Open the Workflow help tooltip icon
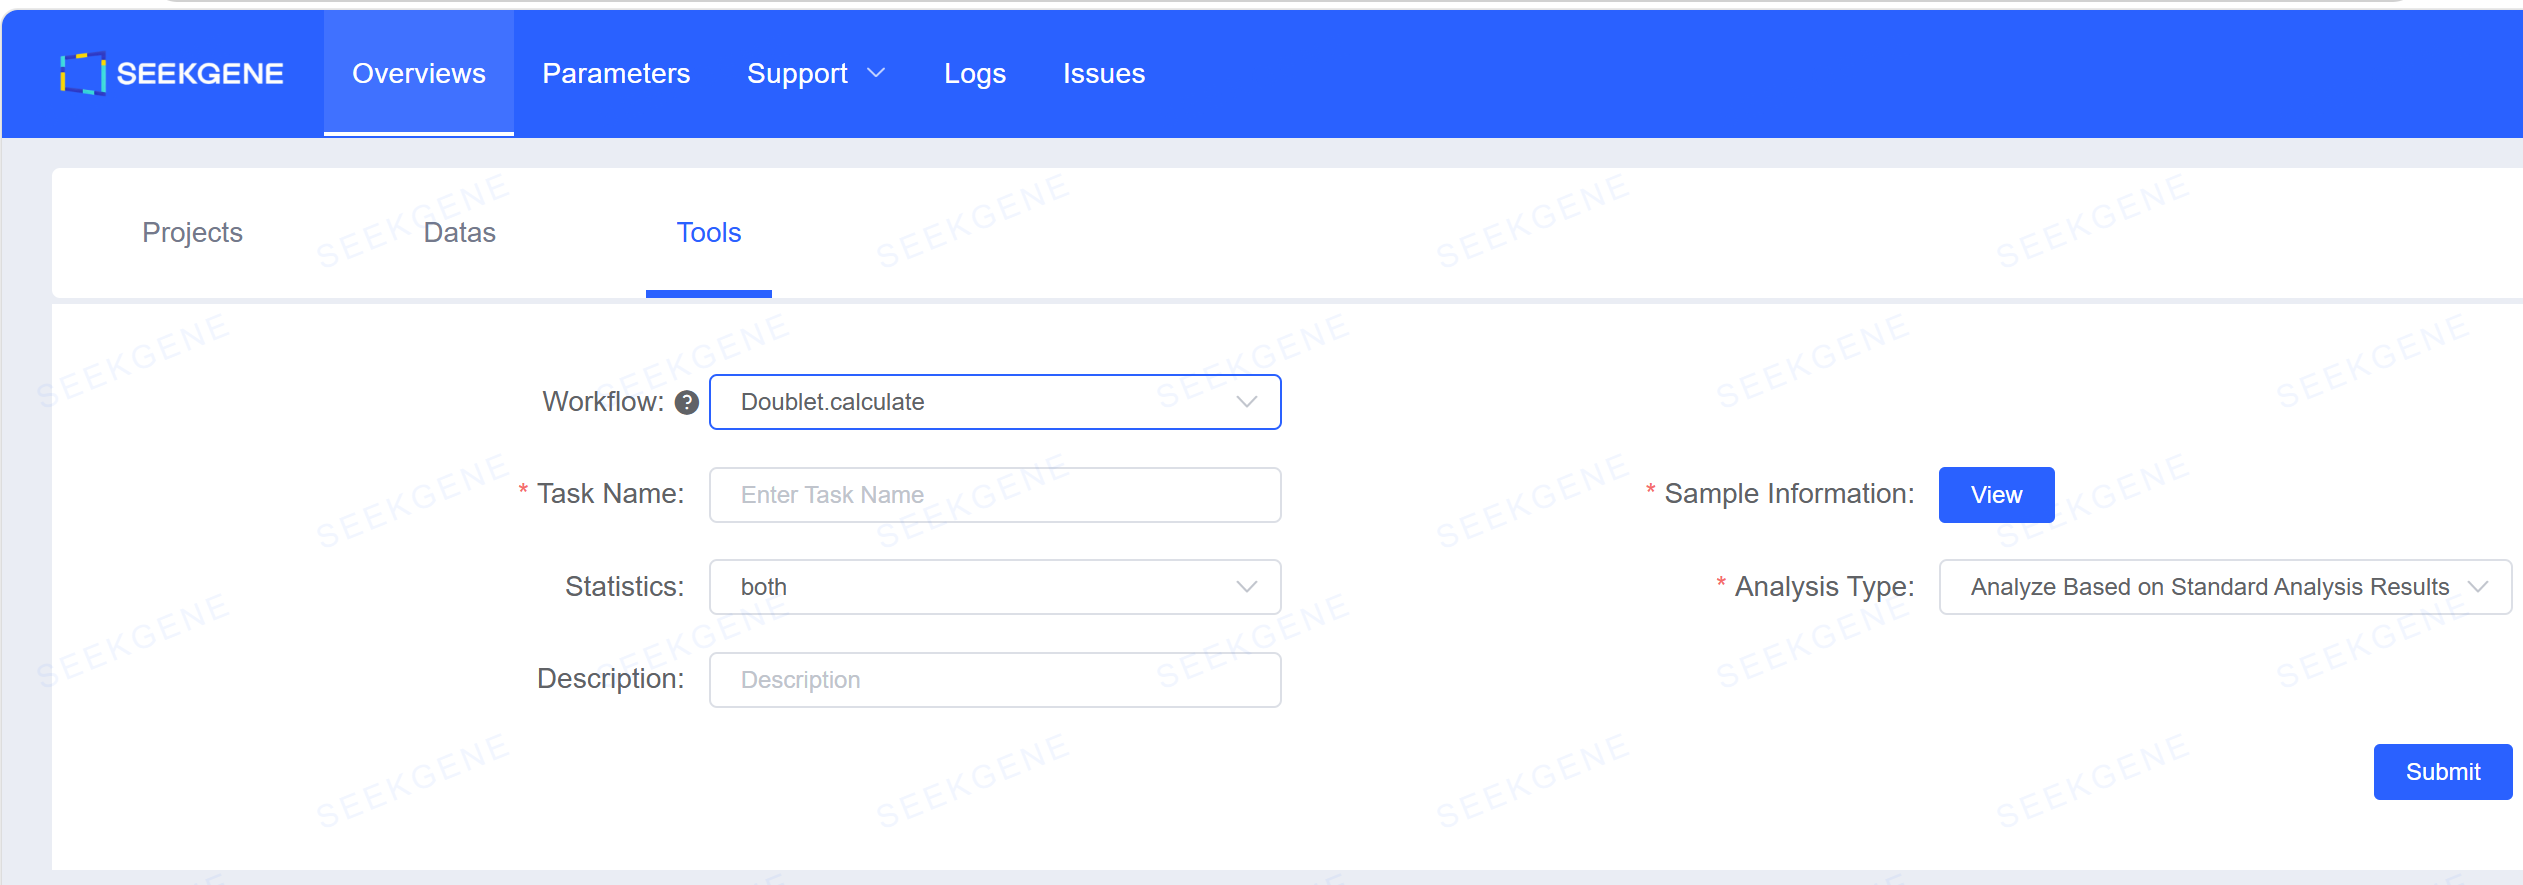Image resolution: width=2523 pixels, height=885 pixels. click(x=687, y=402)
